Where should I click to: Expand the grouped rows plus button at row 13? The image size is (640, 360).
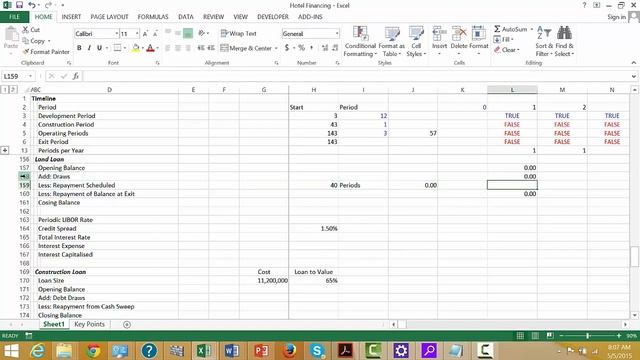tap(5, 151)
